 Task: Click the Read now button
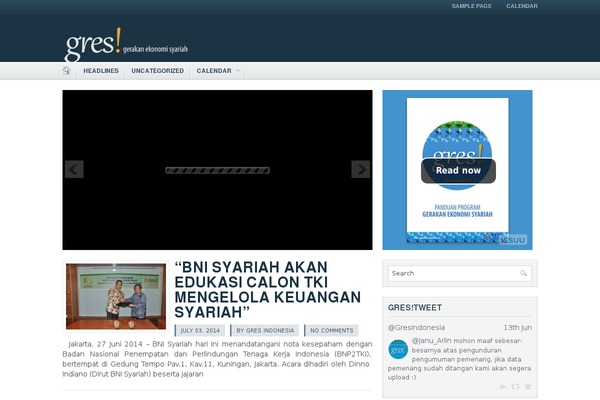(458, 171)
